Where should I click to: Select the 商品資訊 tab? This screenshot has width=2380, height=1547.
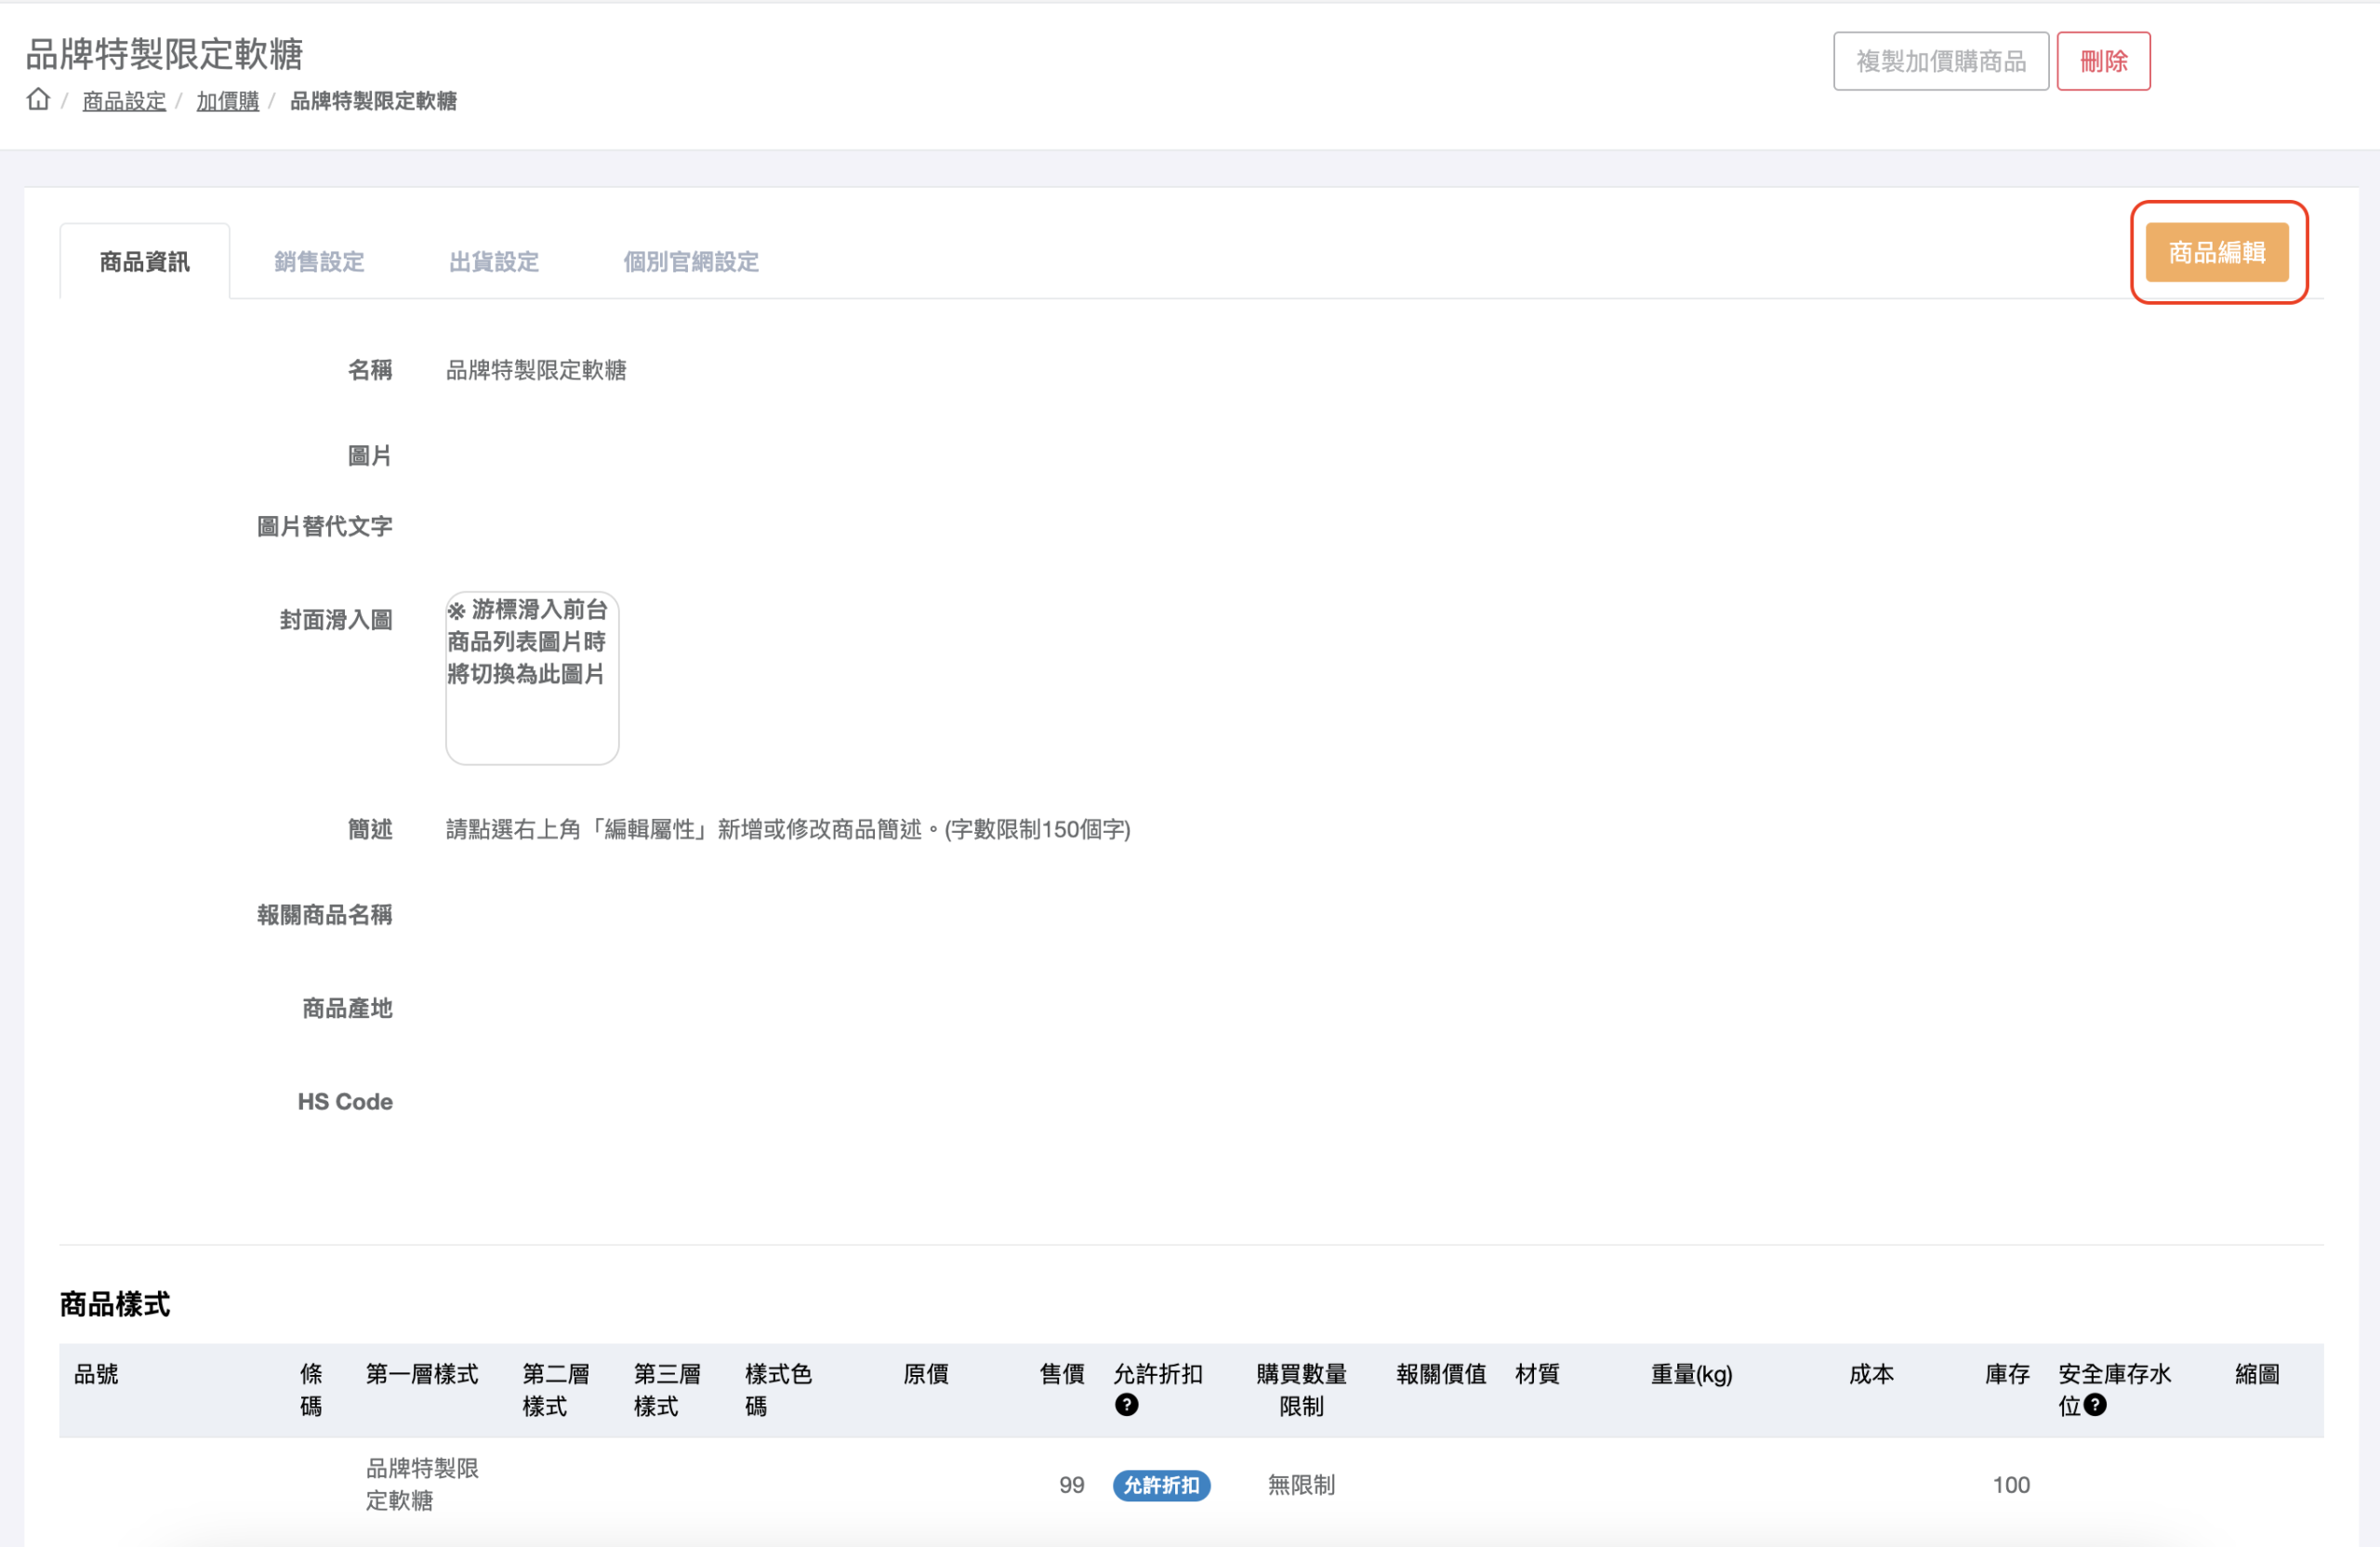145,262
